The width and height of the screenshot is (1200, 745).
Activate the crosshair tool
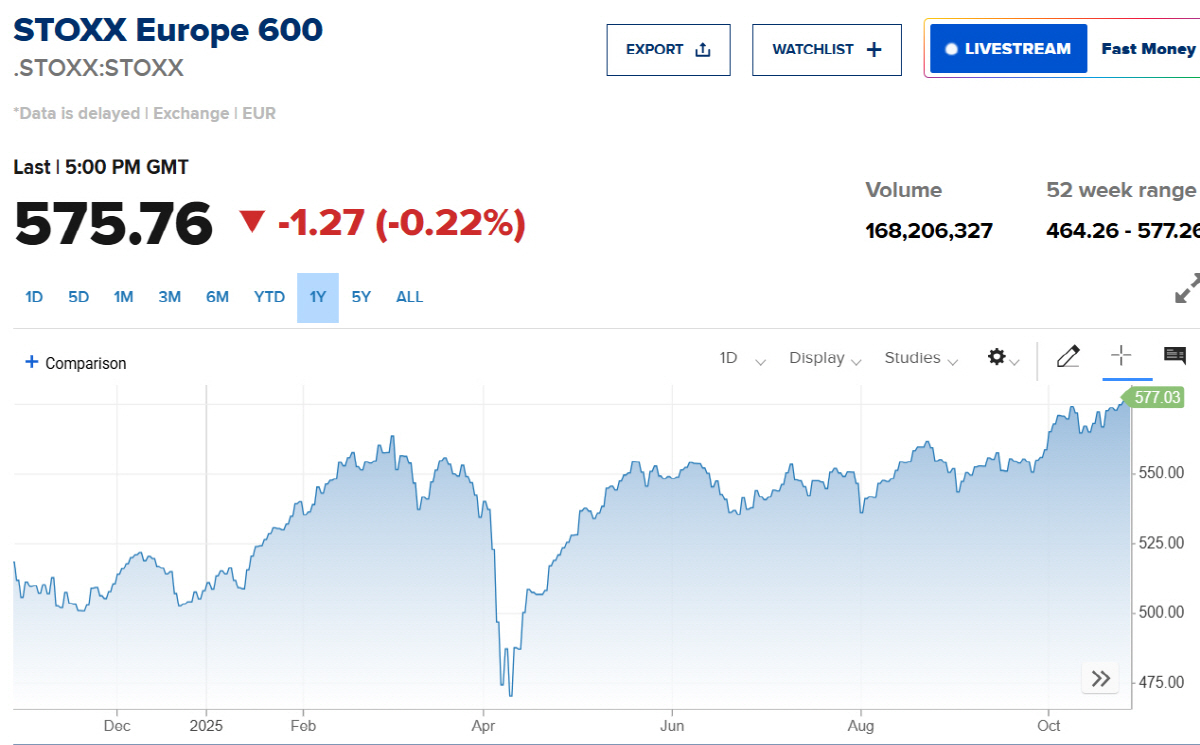(1121, 356)
